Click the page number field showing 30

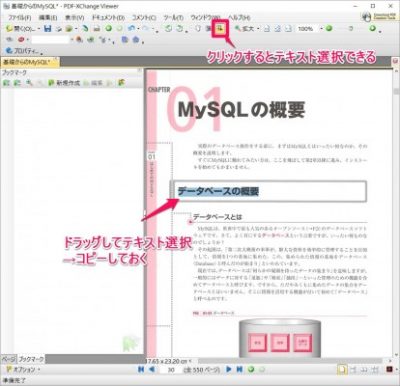tap(171, 370)
